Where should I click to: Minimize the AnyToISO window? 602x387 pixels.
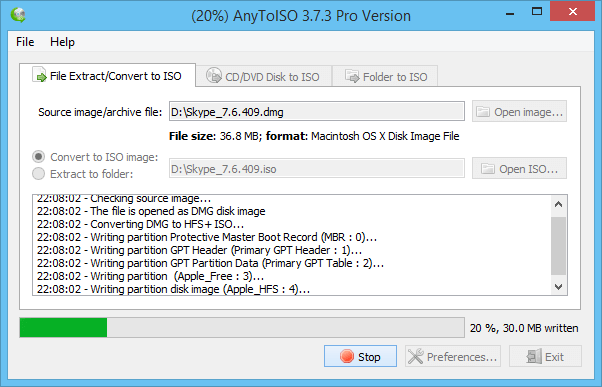[x=510, y=14]
